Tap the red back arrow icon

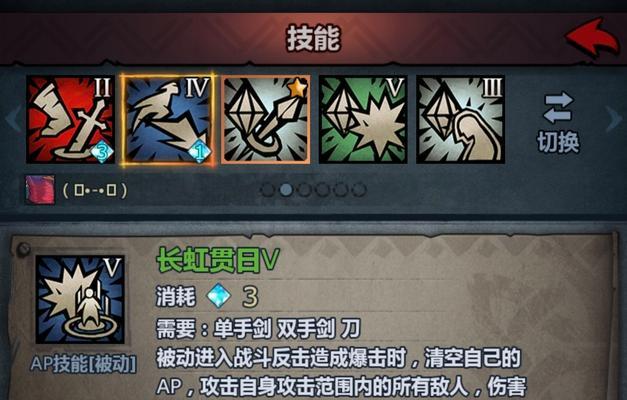592,37
